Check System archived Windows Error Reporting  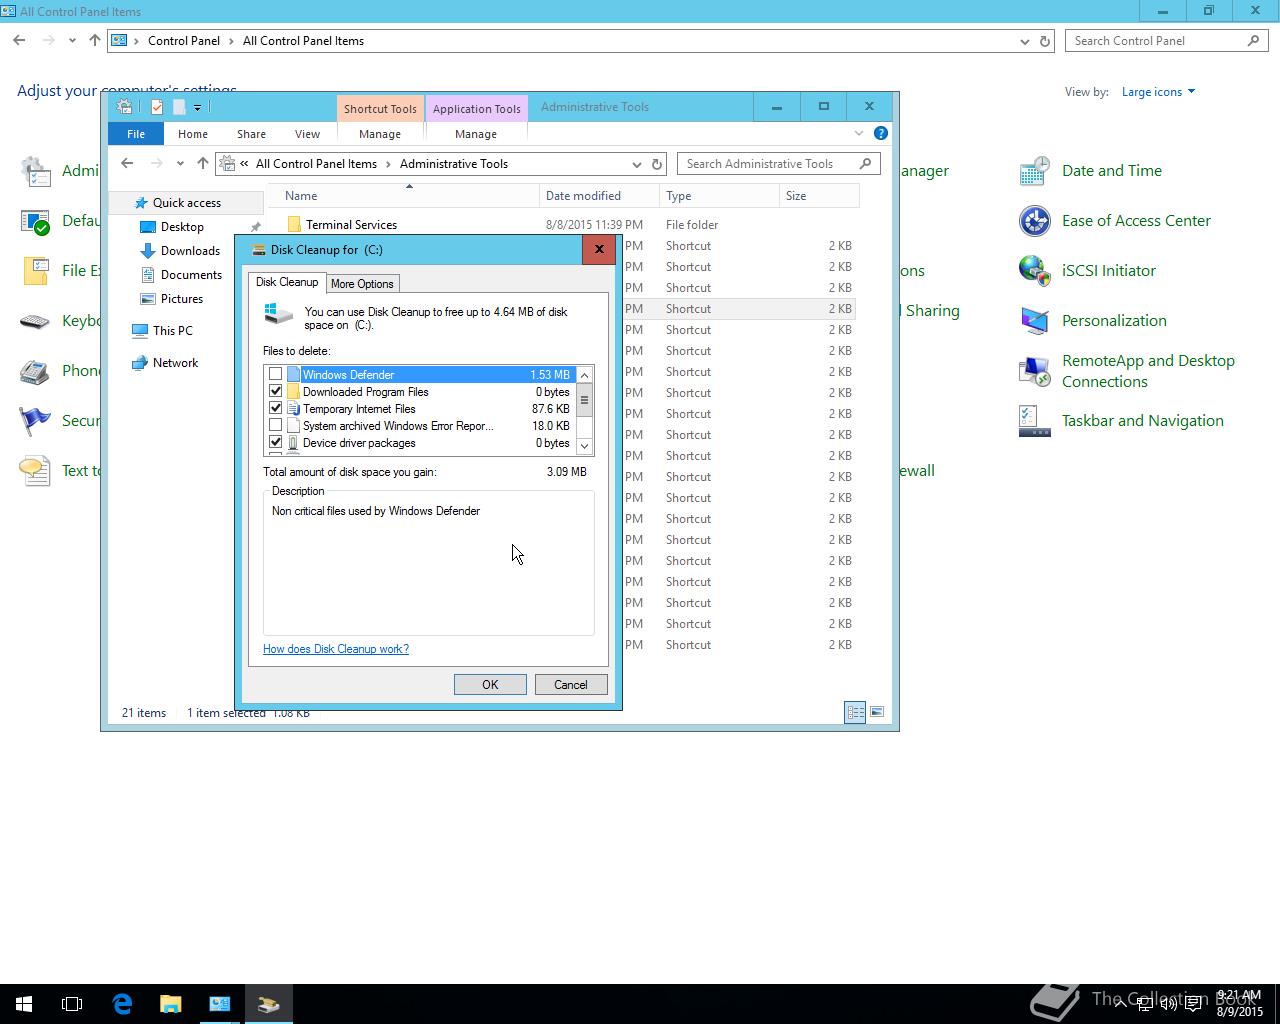(x=276, y=425)
